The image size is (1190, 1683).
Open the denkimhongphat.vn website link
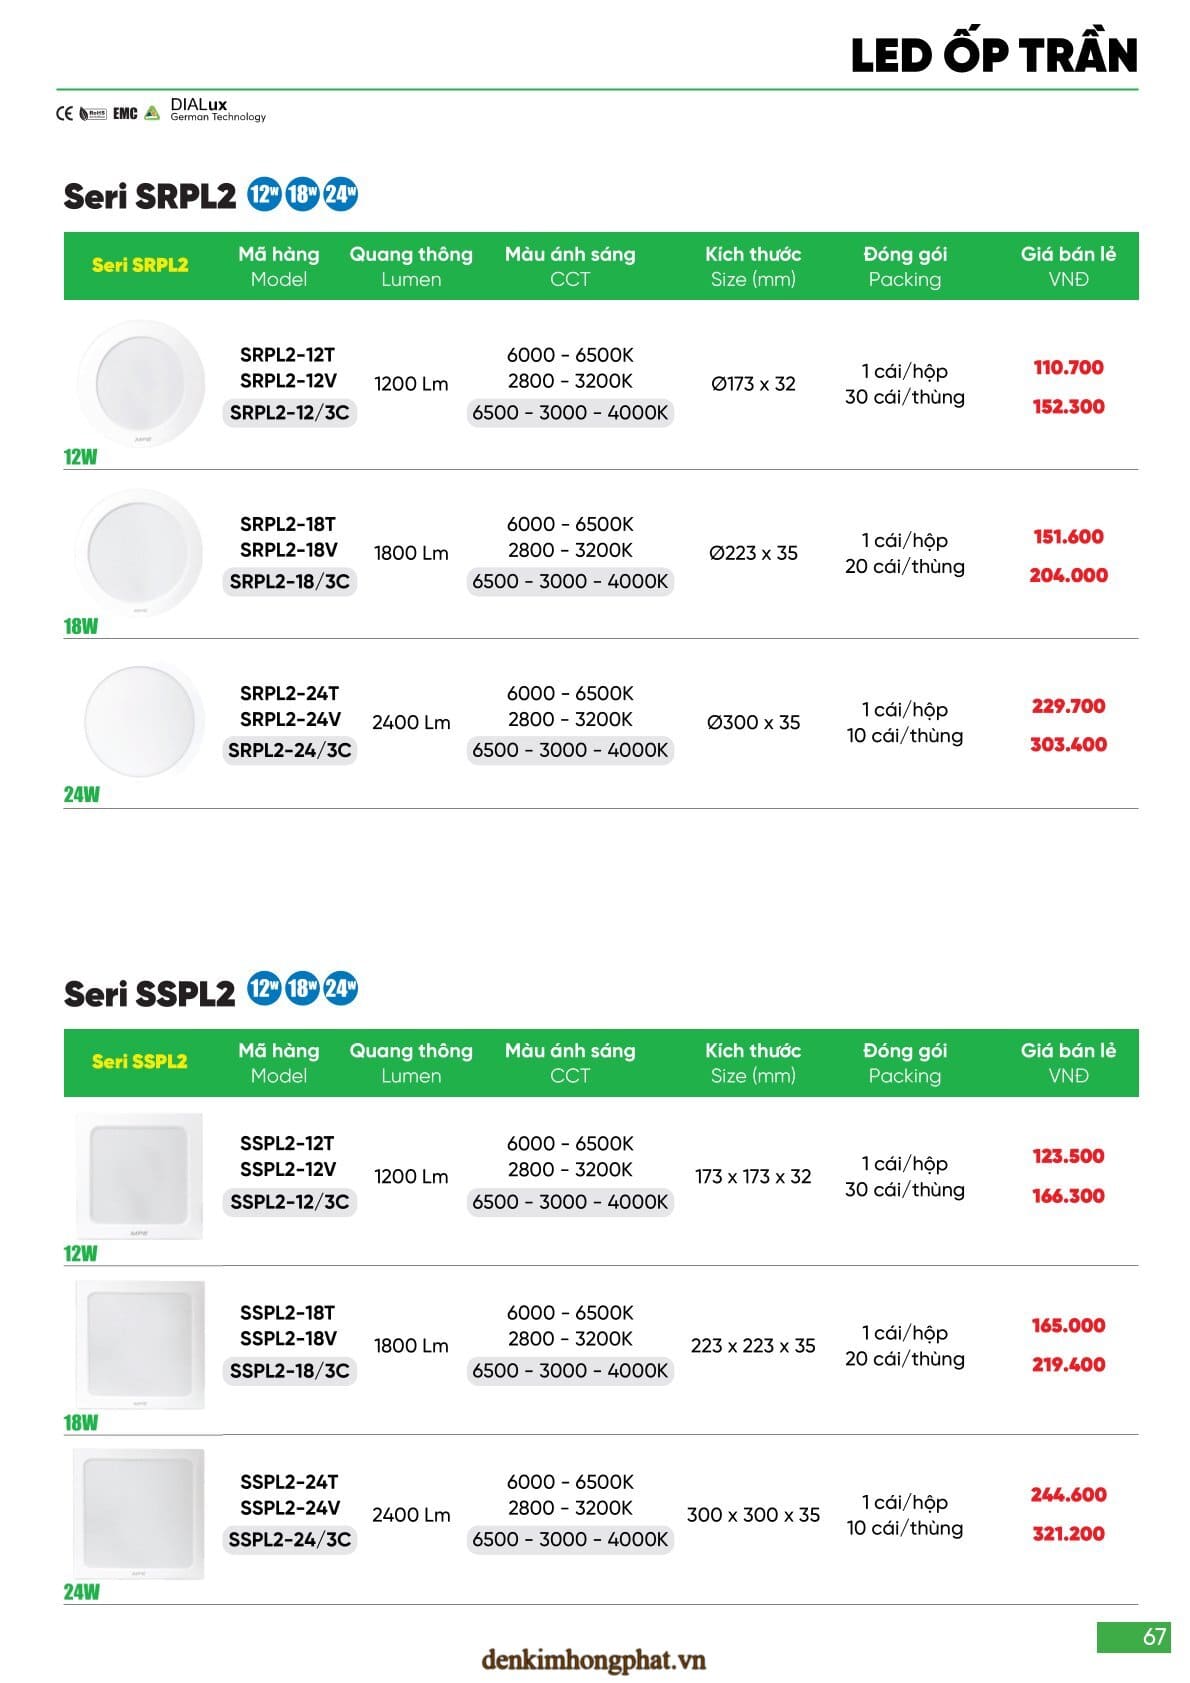click(x=593, y=1660)
